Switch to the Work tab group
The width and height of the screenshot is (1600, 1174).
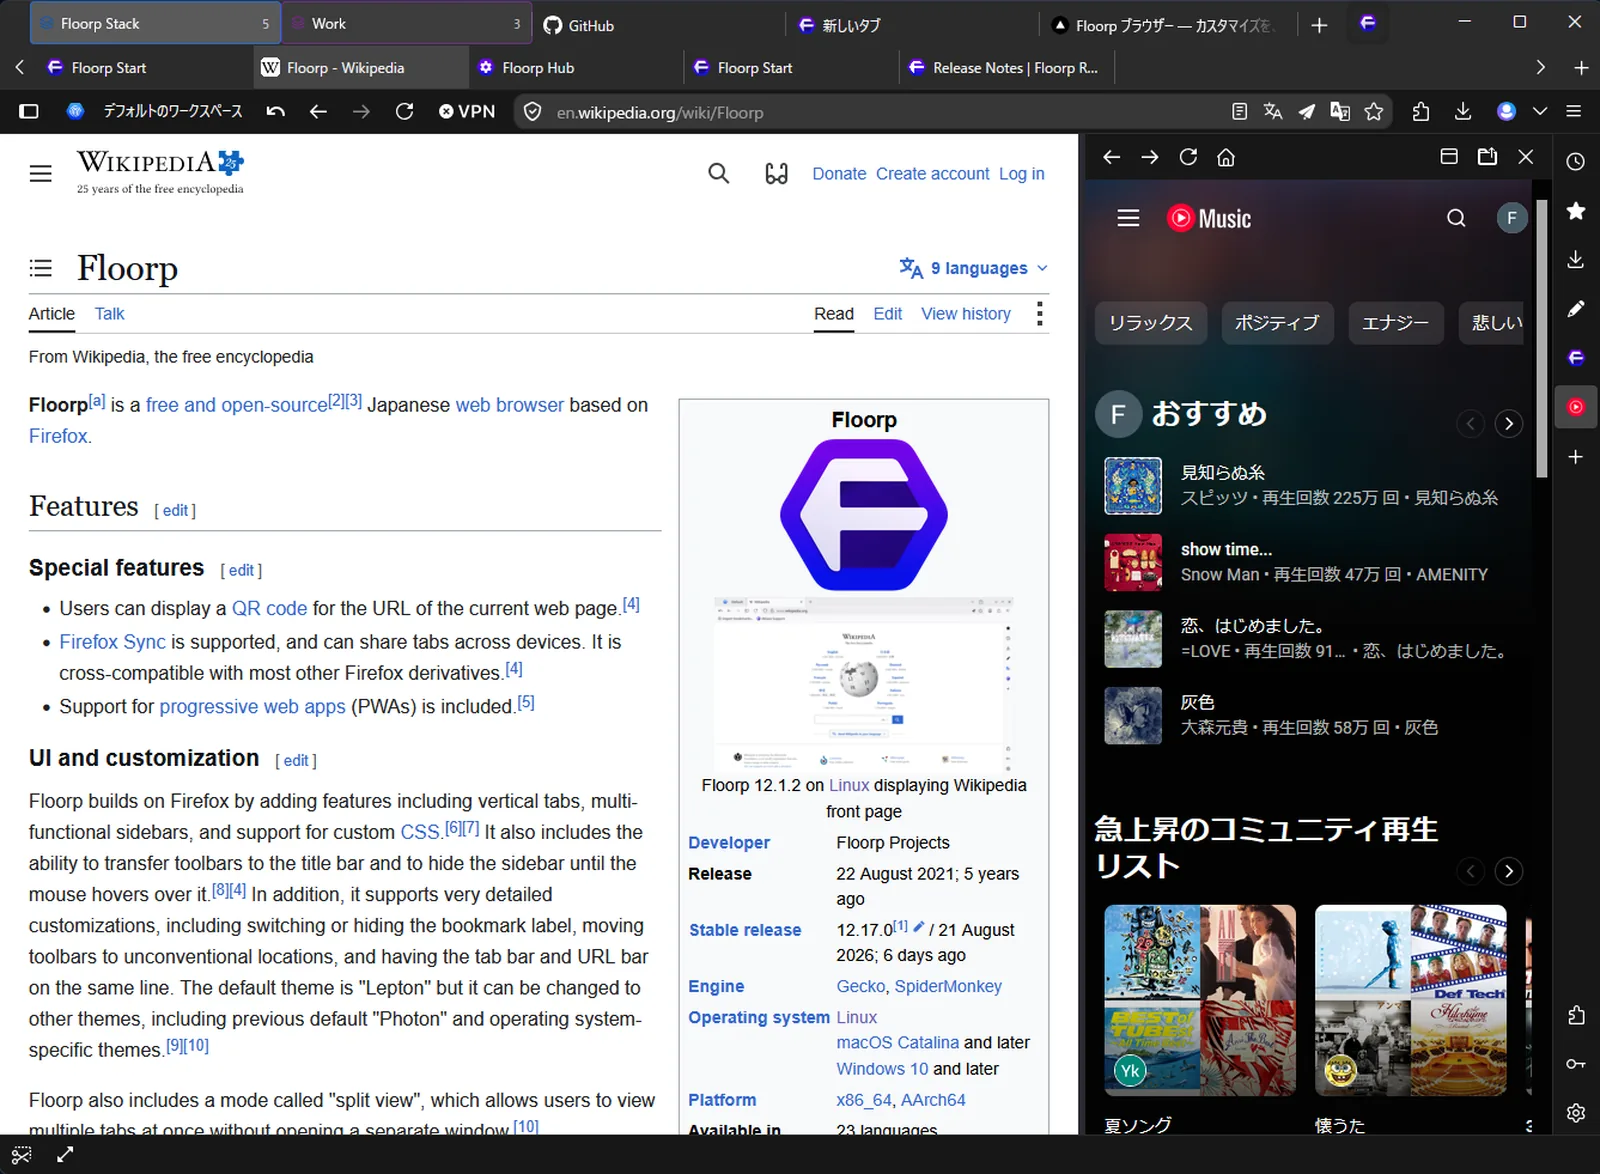coord(408,23)
